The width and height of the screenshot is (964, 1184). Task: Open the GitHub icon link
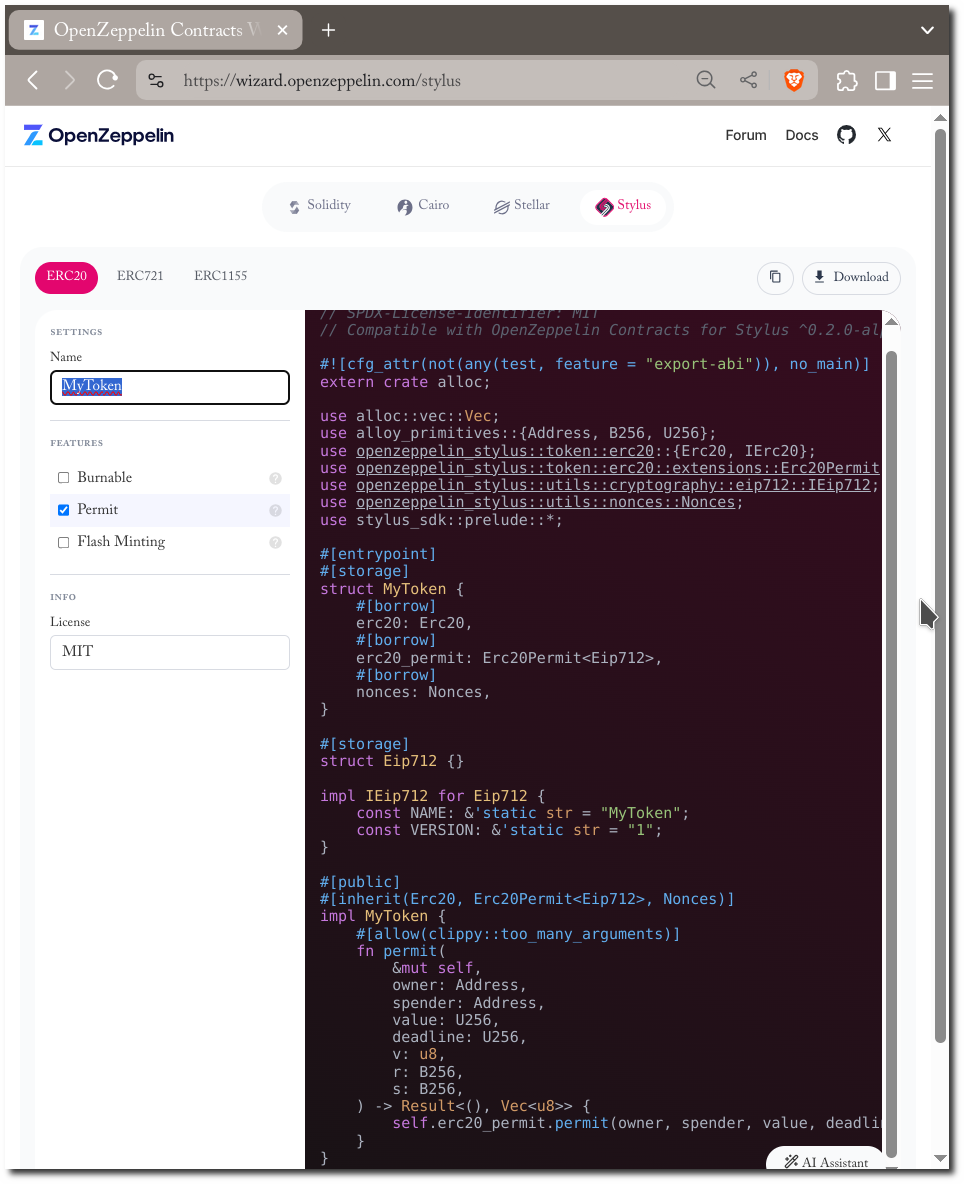(846, 135)
